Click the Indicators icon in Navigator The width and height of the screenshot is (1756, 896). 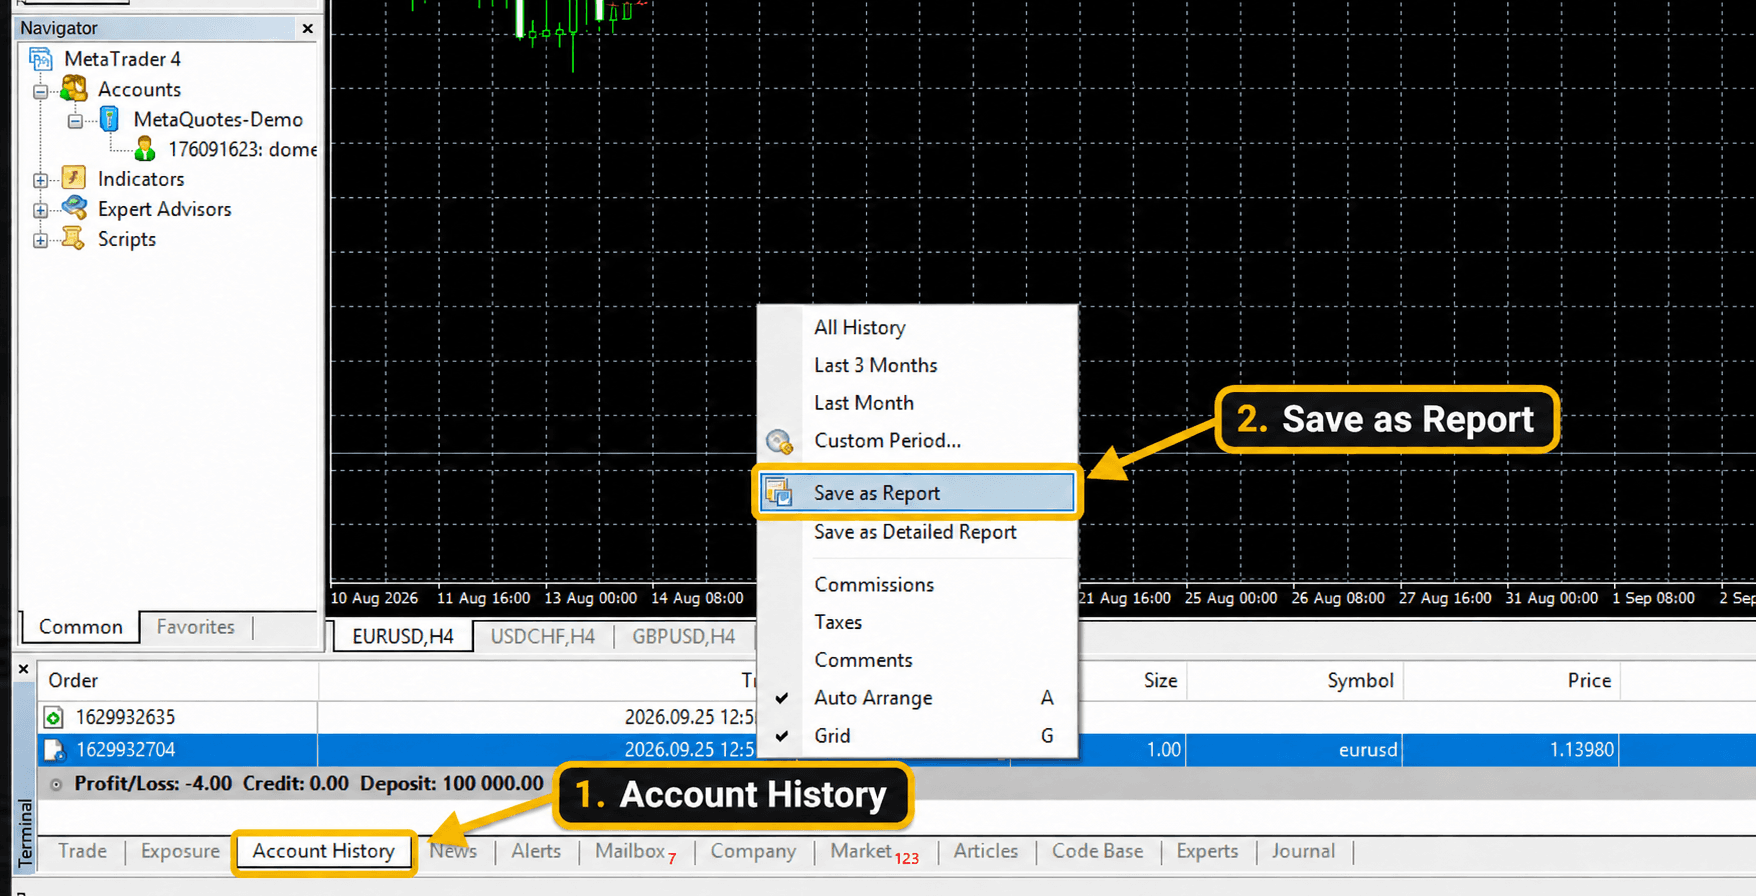(74, 178)
